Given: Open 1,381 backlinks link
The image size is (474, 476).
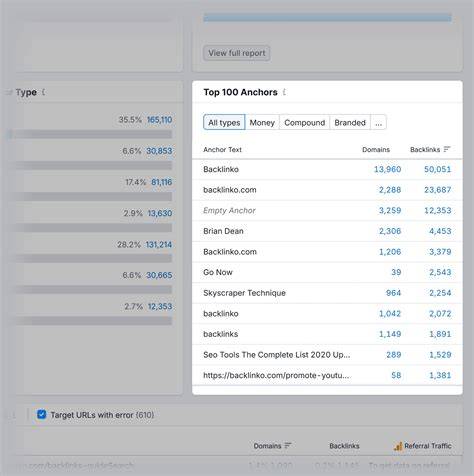Looking at the screenshot, I should click(x=440, y=375).
